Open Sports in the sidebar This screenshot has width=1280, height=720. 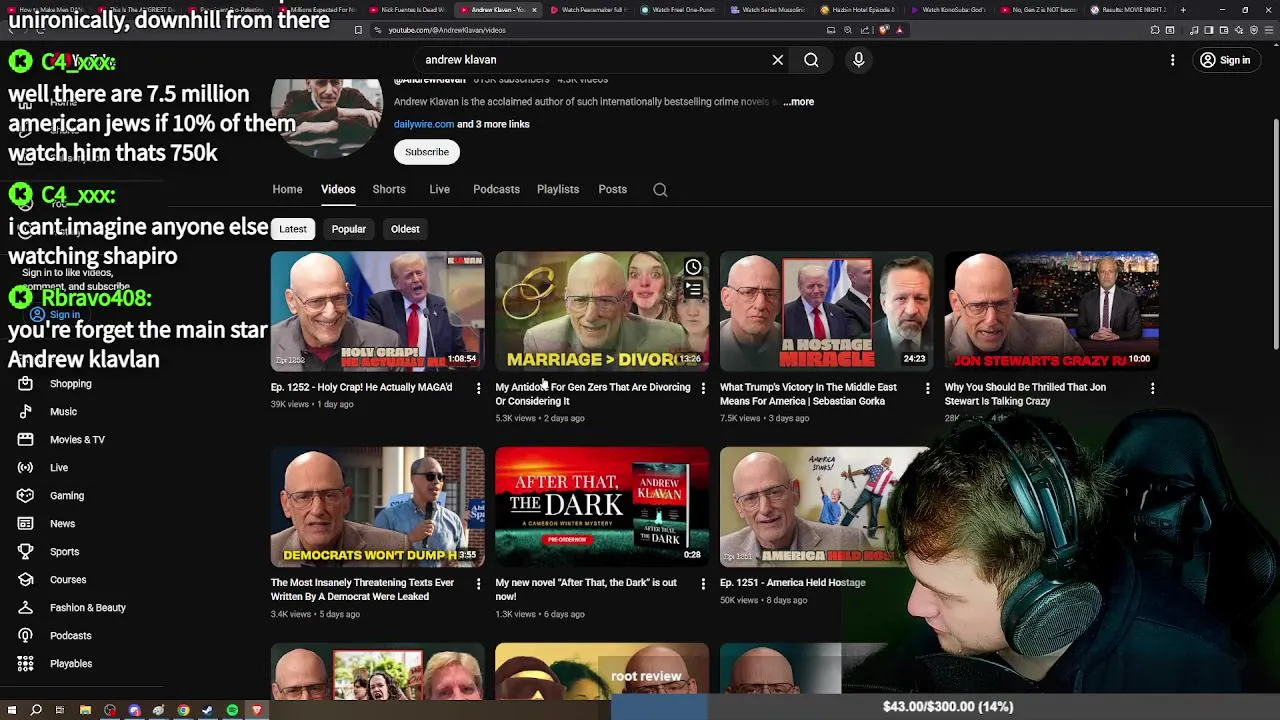click(64, 552)
